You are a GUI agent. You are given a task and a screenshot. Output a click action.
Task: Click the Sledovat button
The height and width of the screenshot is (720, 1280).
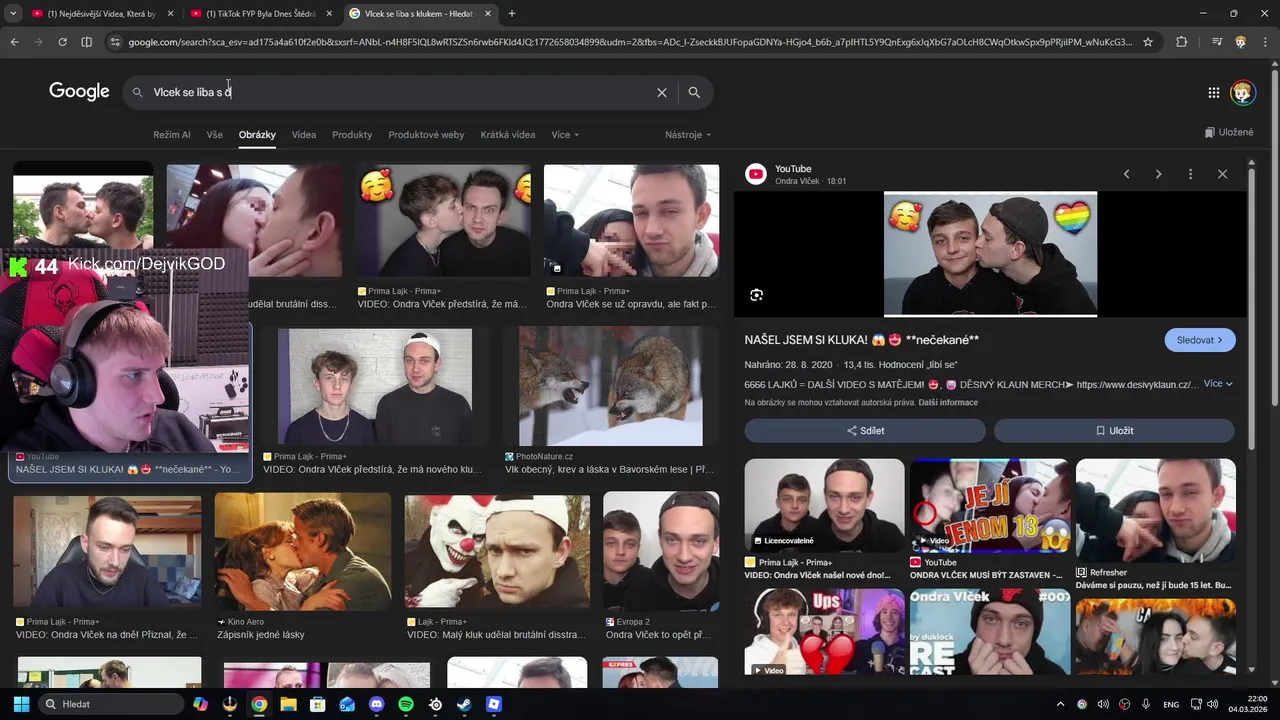pyautogui.click(x=1200, y=340)
